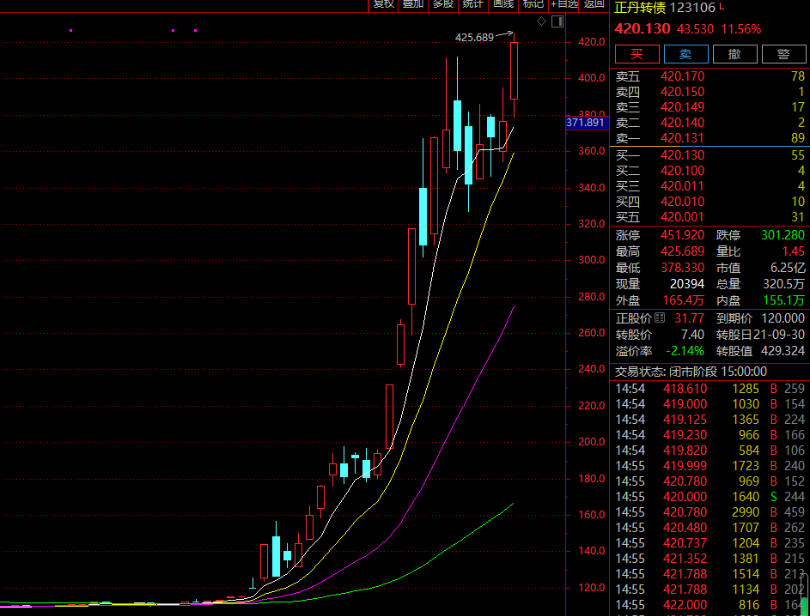The image size is (810, 616).
Task: Open the 统计 statistics tool
Action: click(x=472, y=4)
